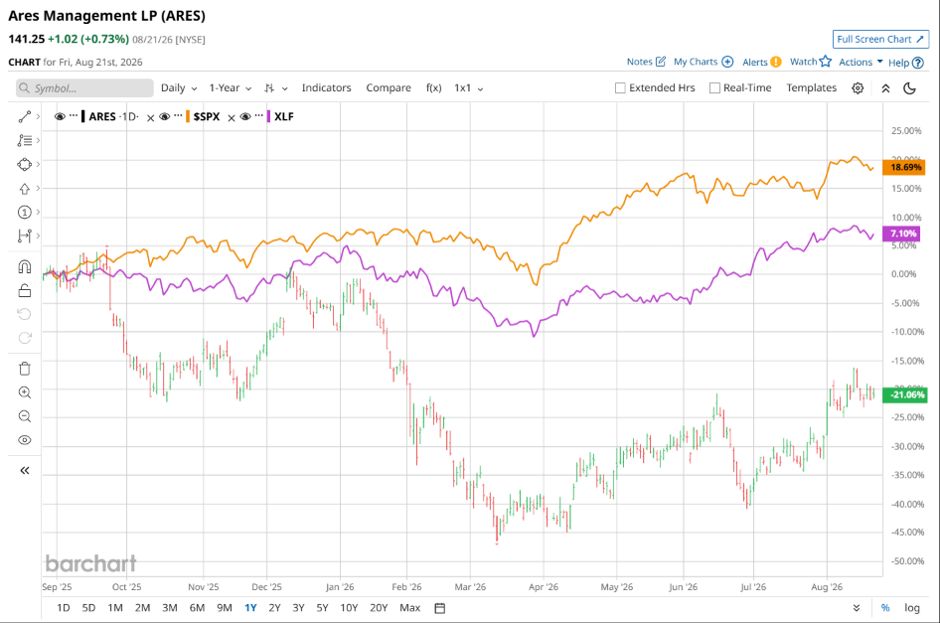The image size is (940, 623).
Task: Toggle hide all drawings eye in sidebar
Action: pos(25,440)
